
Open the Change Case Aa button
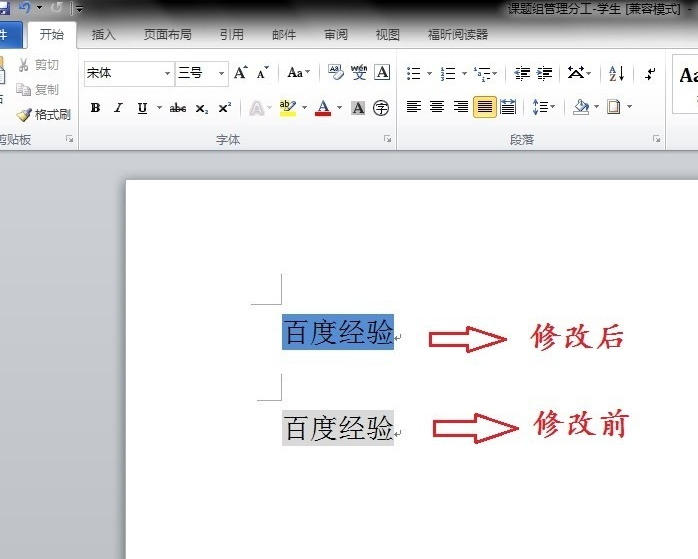(x=298, y=73)
